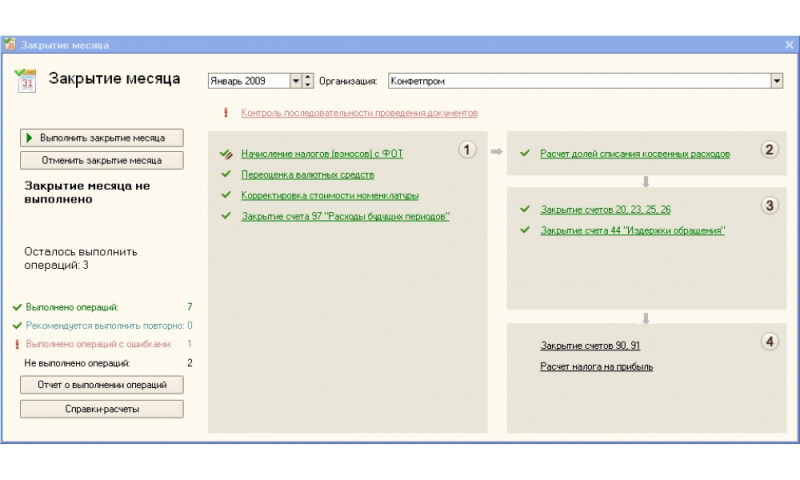
Task: Open Отчет о выполнении операций
Action: [102, 385]
